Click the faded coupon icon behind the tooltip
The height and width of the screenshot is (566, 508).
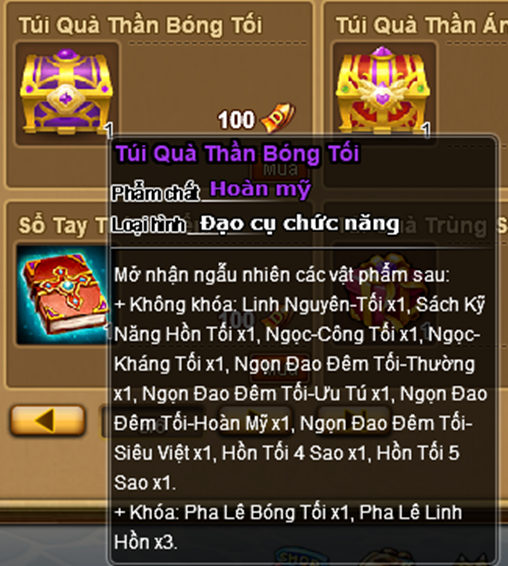point(278,318)
